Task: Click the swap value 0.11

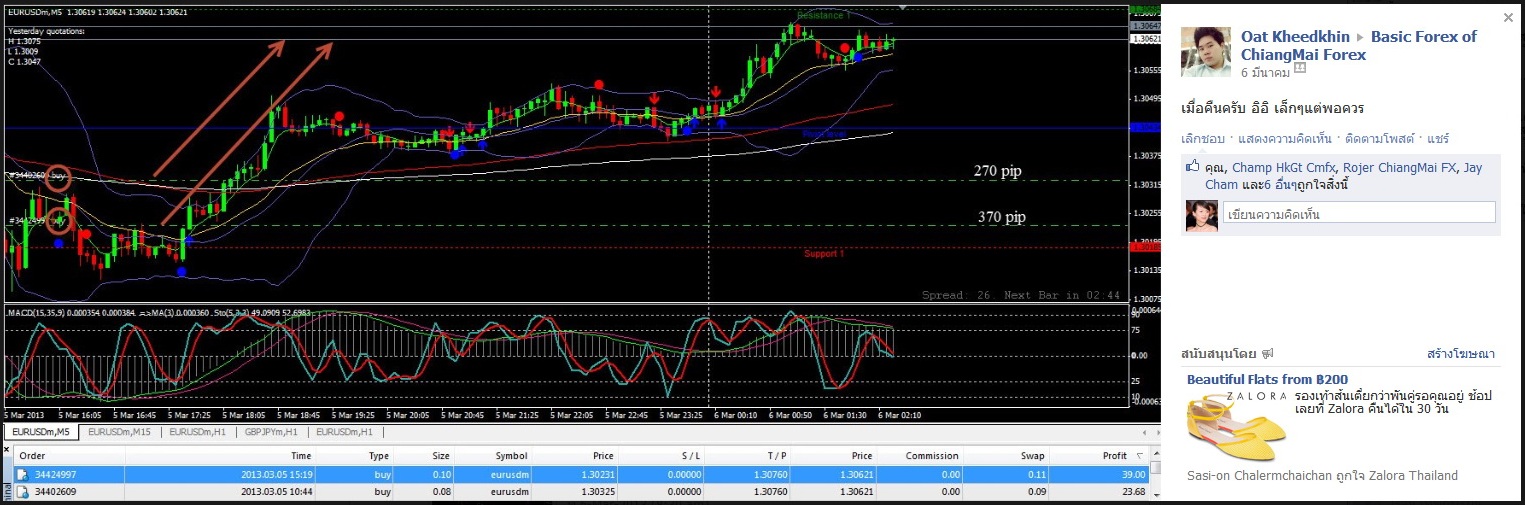Action: [1036, 473]
